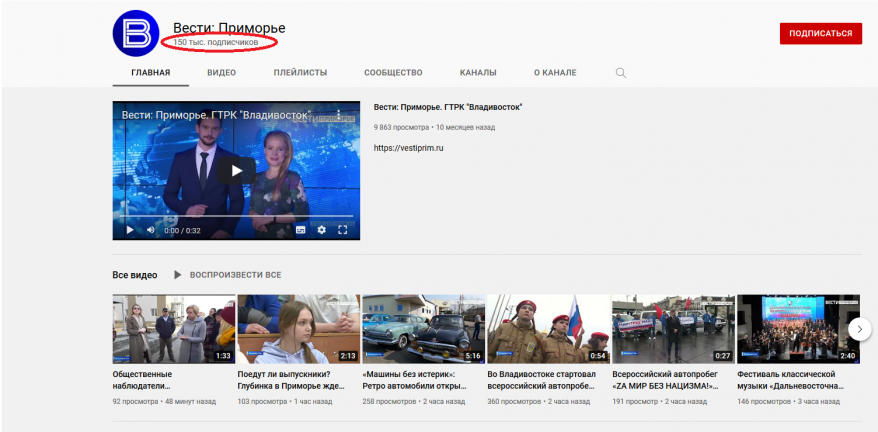Click the 103 просмотра • 1 час назад text
This screenshot has height=432, width=878.
click(284, 402)
